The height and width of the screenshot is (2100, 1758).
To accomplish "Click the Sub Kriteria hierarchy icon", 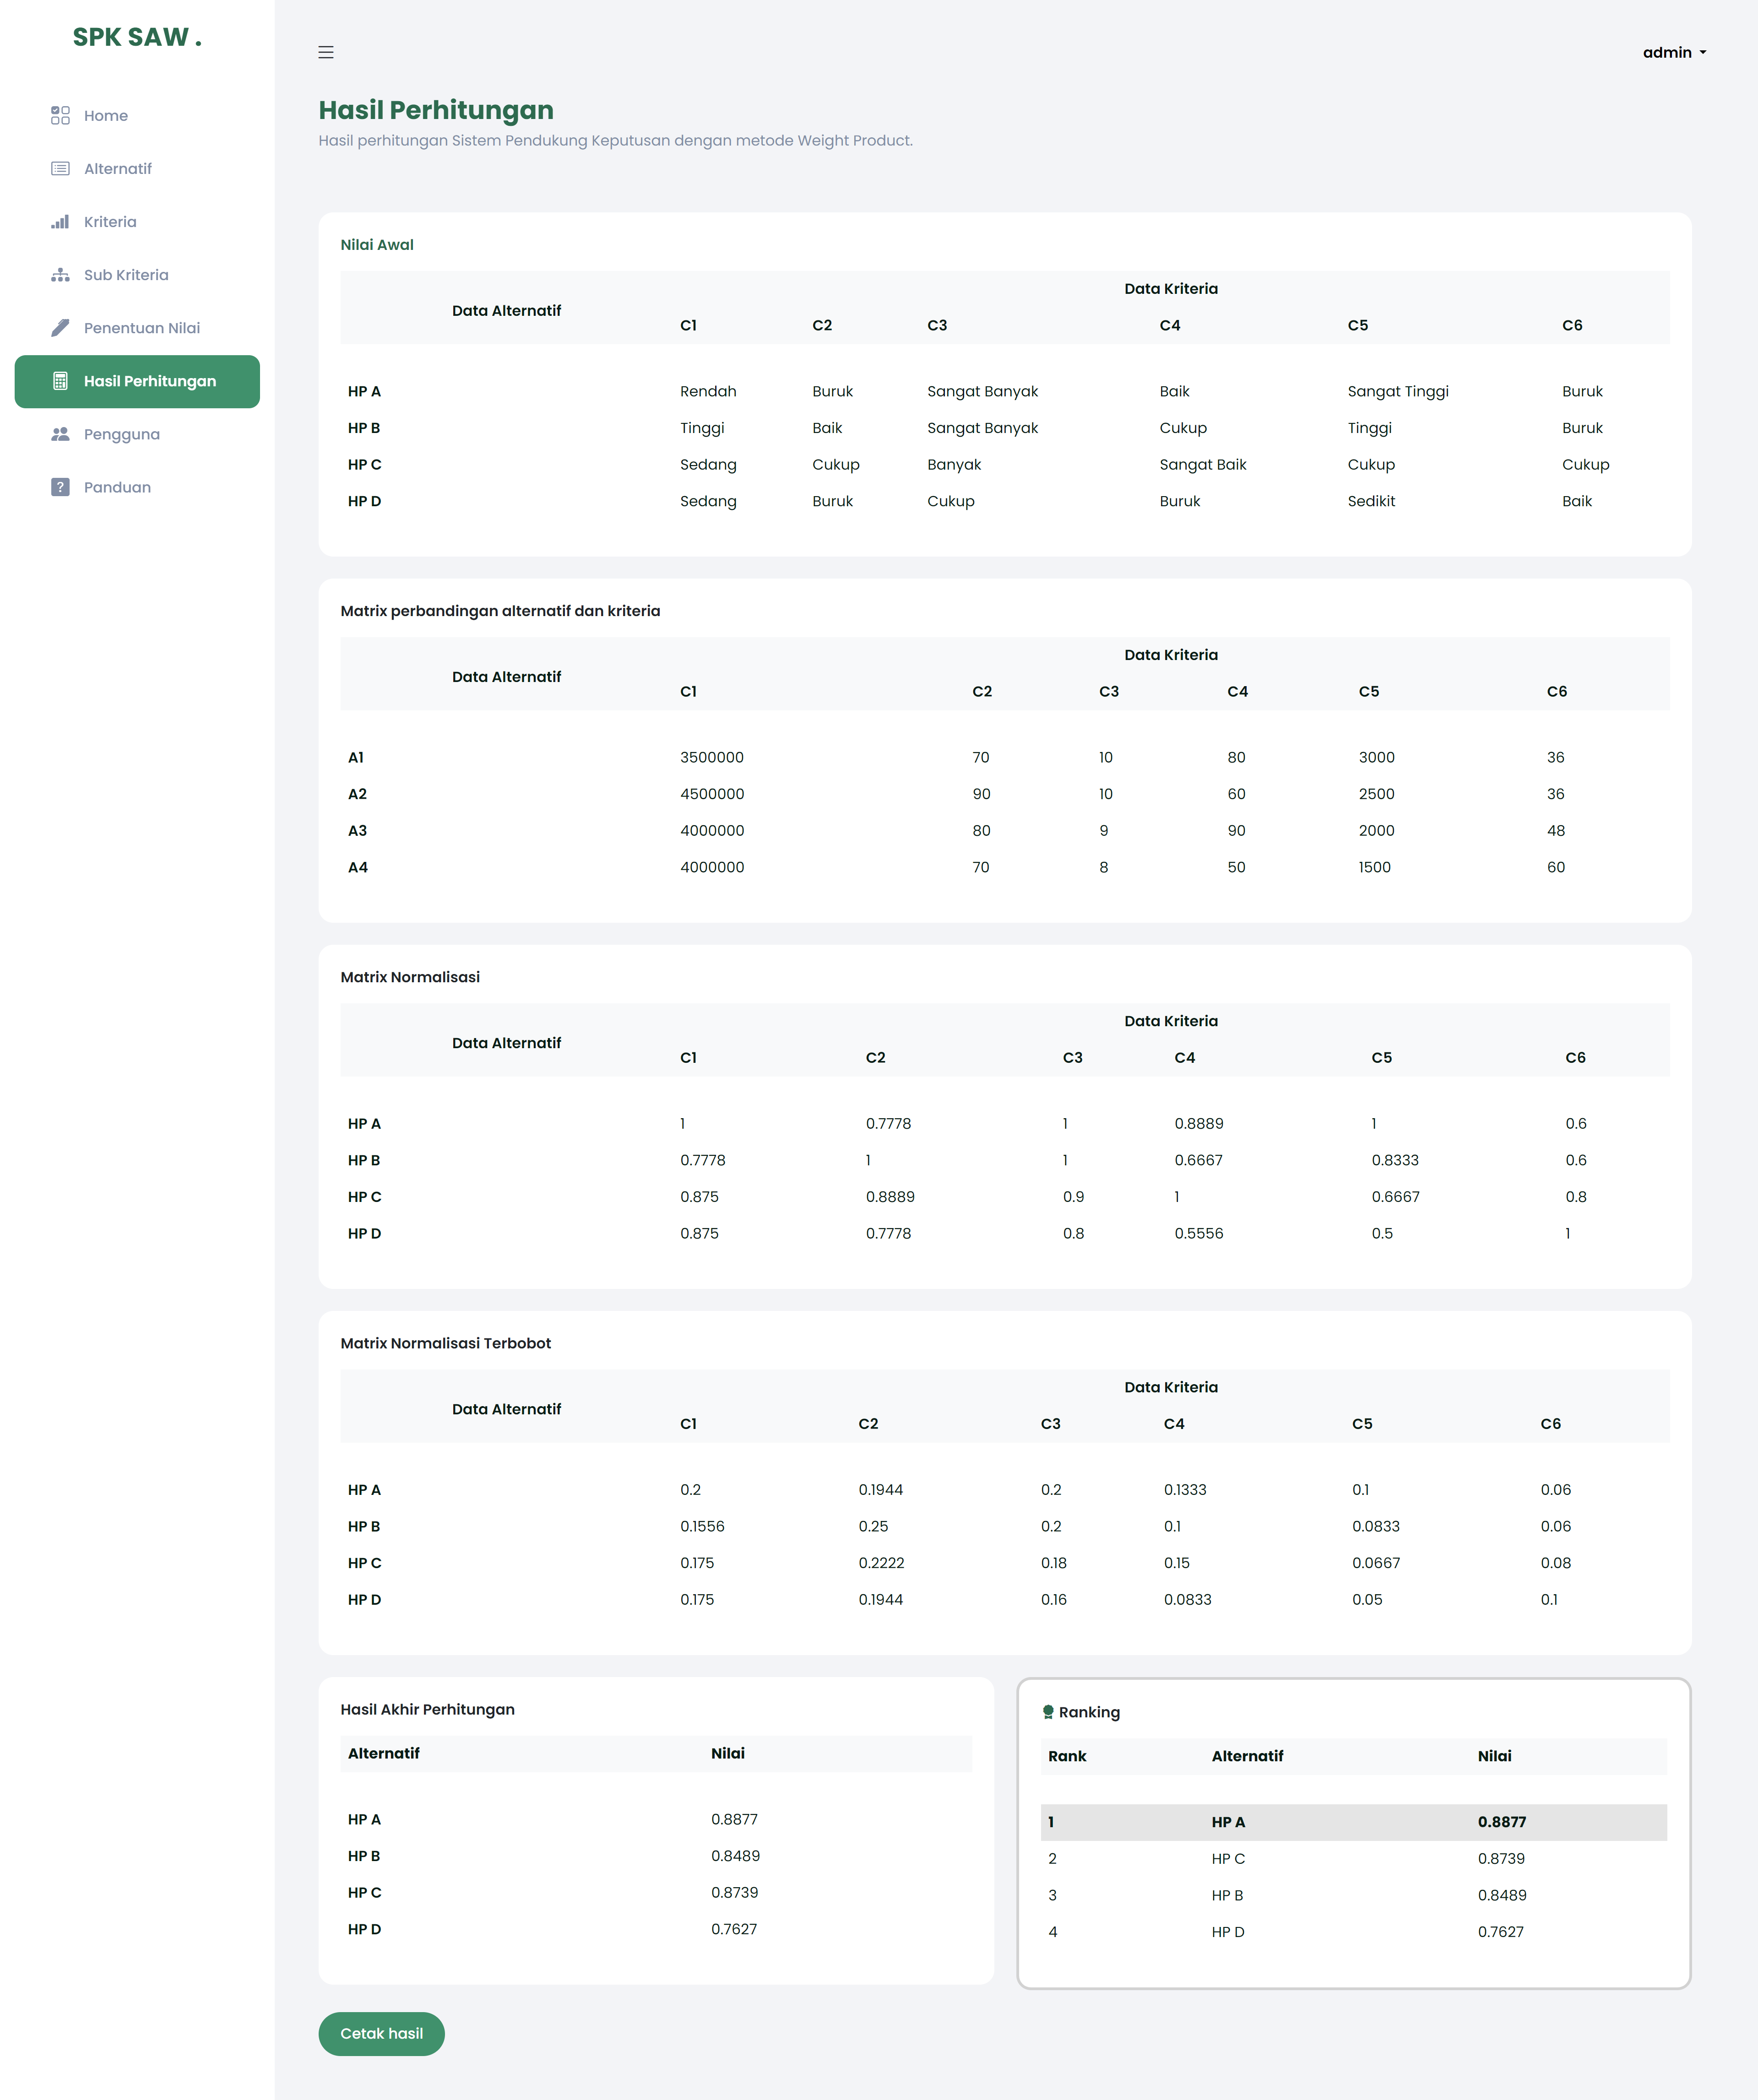I will (x=60, y=275).
